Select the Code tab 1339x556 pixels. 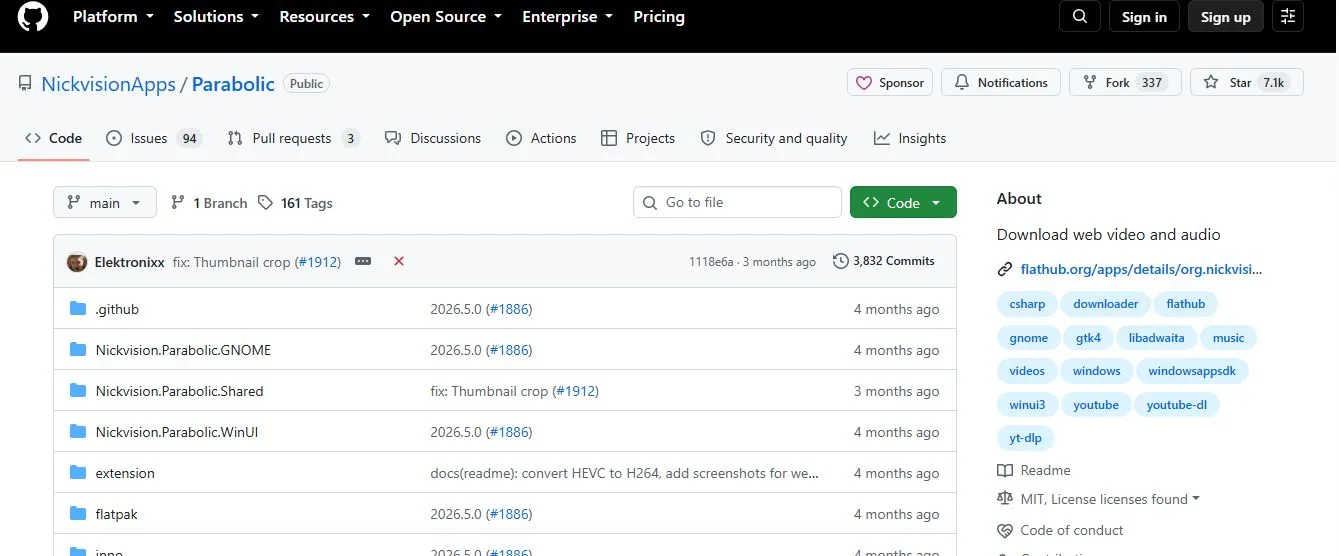54,138
